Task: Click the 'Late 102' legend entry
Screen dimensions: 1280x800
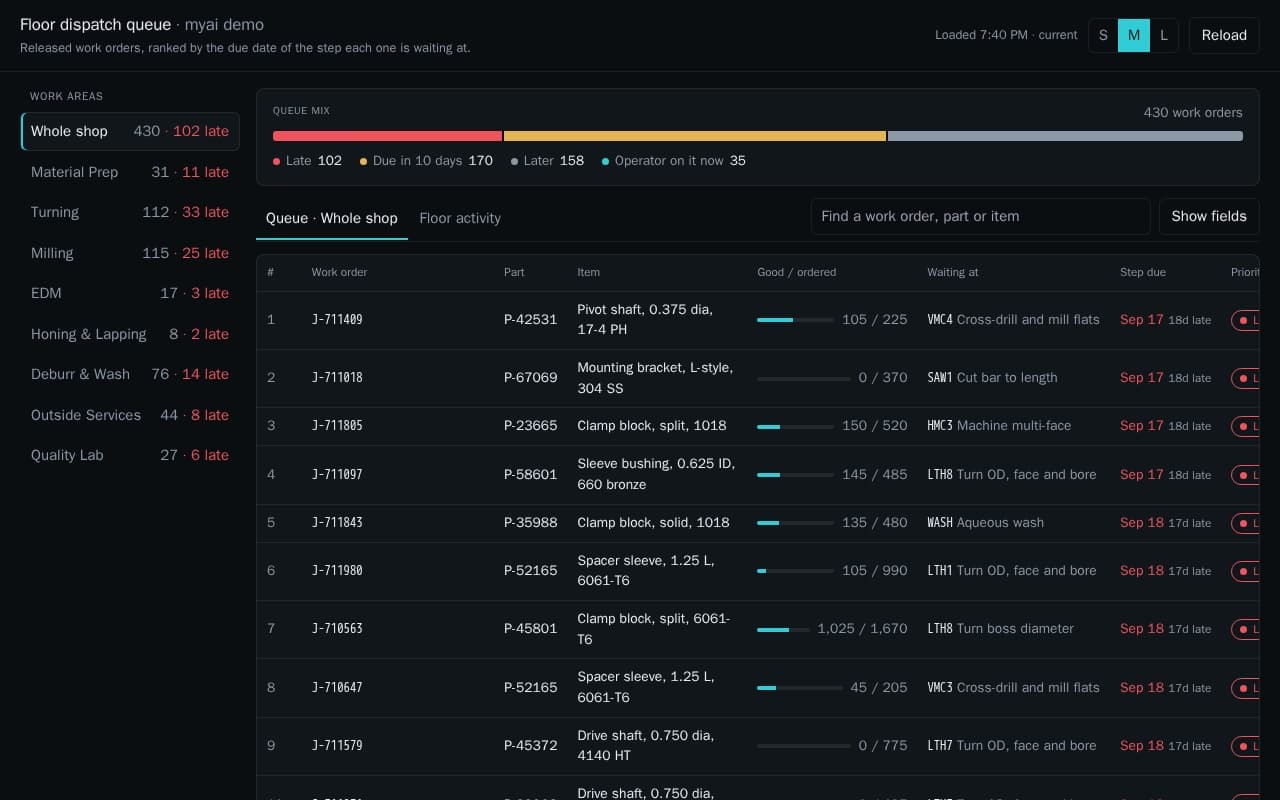Action: (308, 161)
